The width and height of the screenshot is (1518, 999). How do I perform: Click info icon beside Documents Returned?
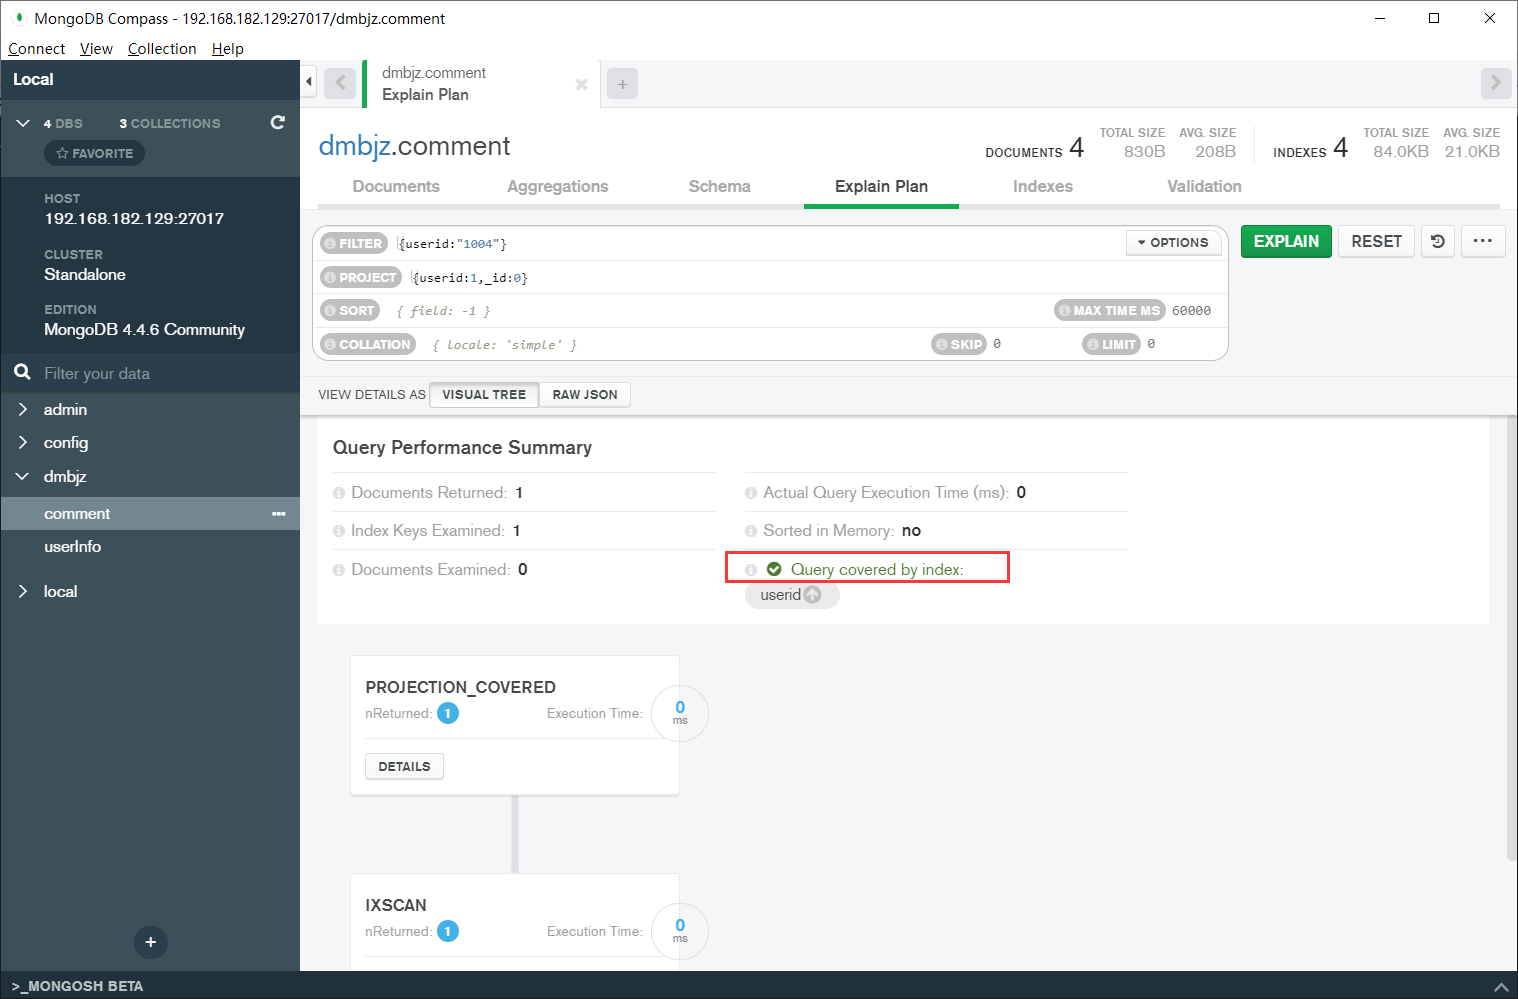pos(339,493)
